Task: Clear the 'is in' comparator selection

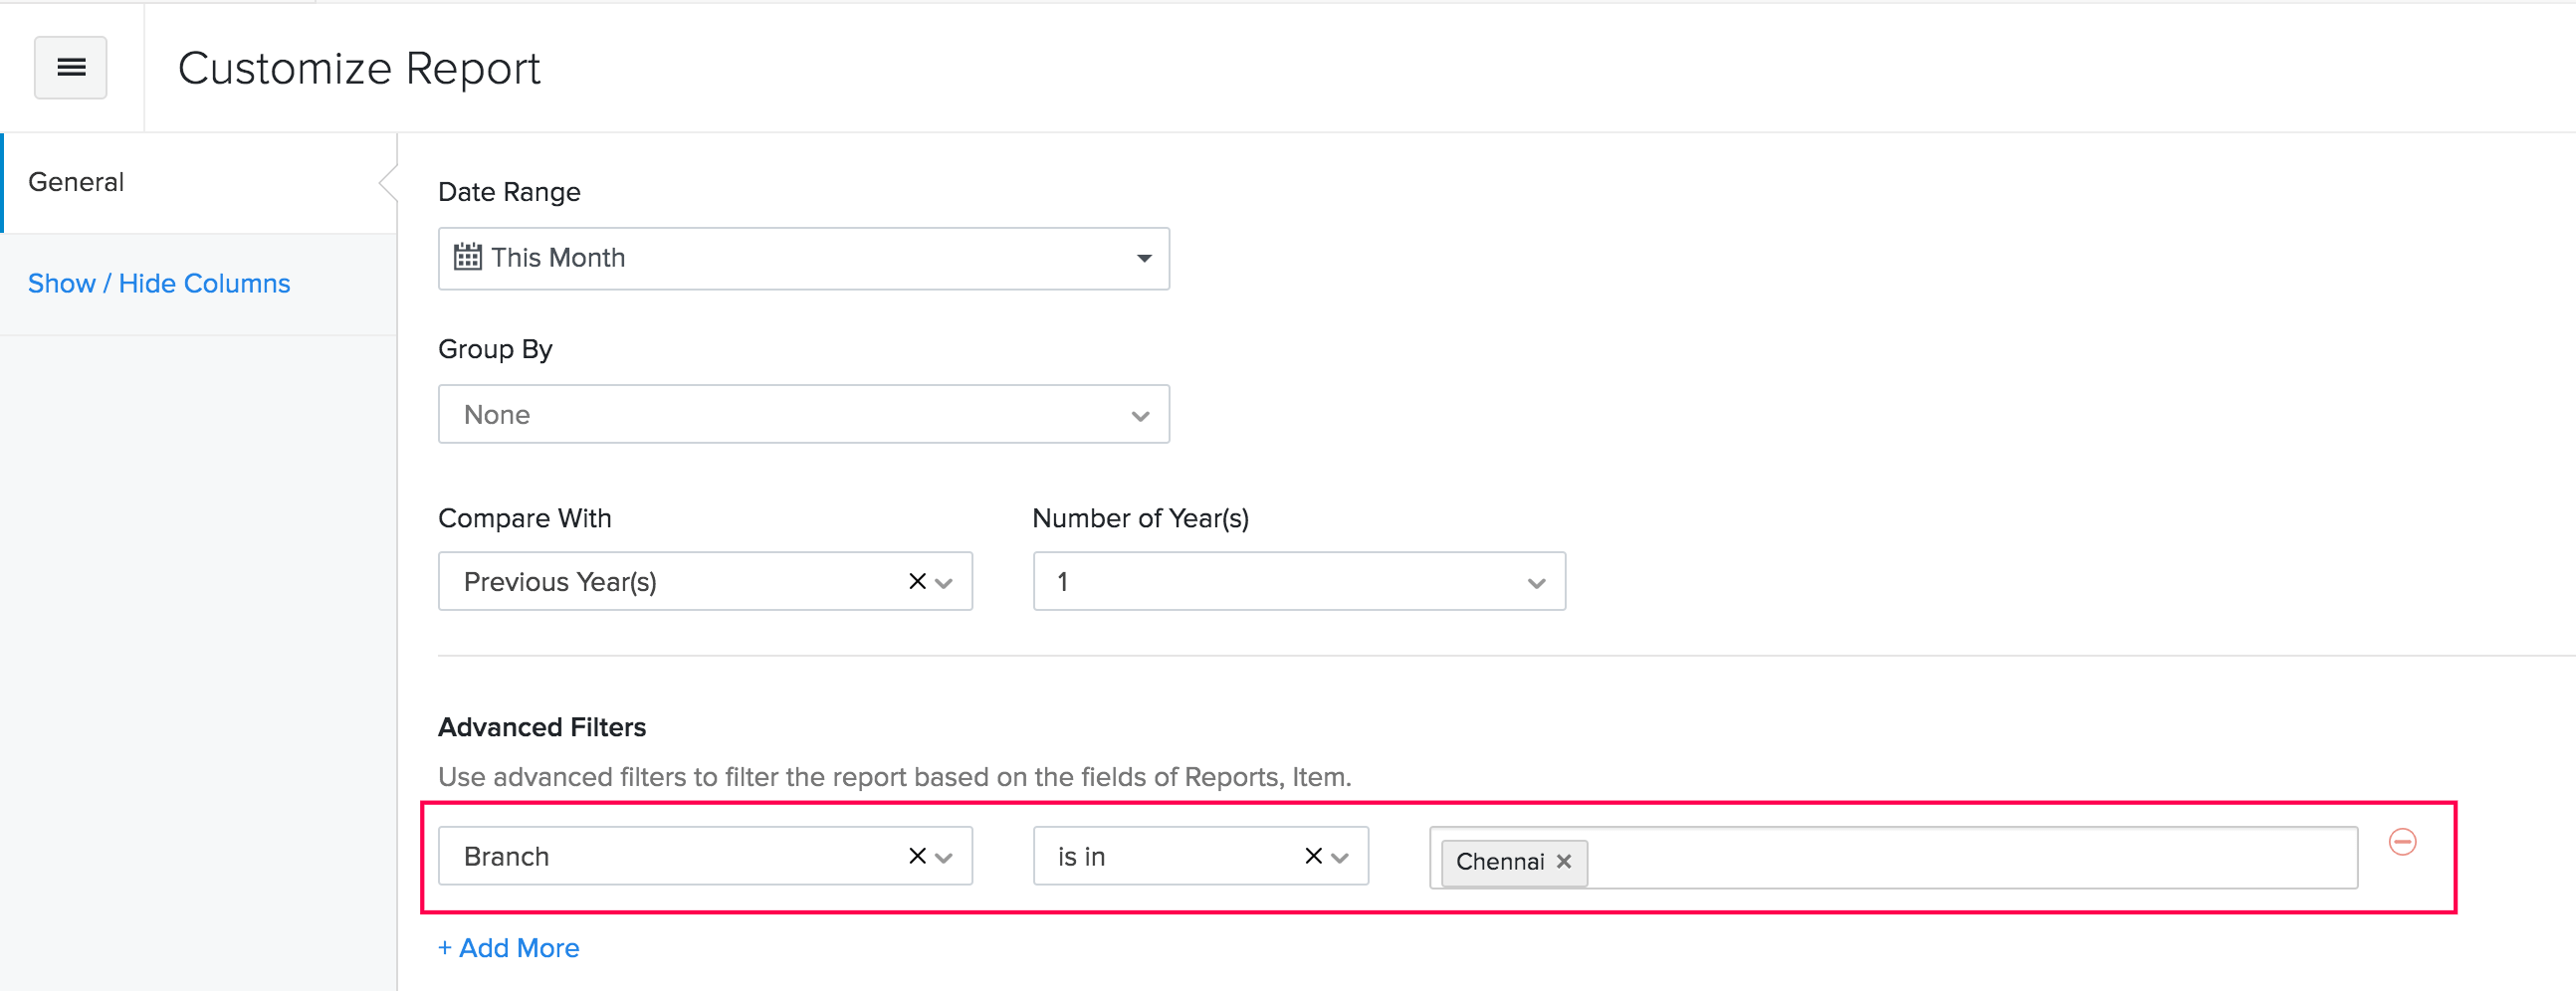Action: click(x=1313, y=856)
